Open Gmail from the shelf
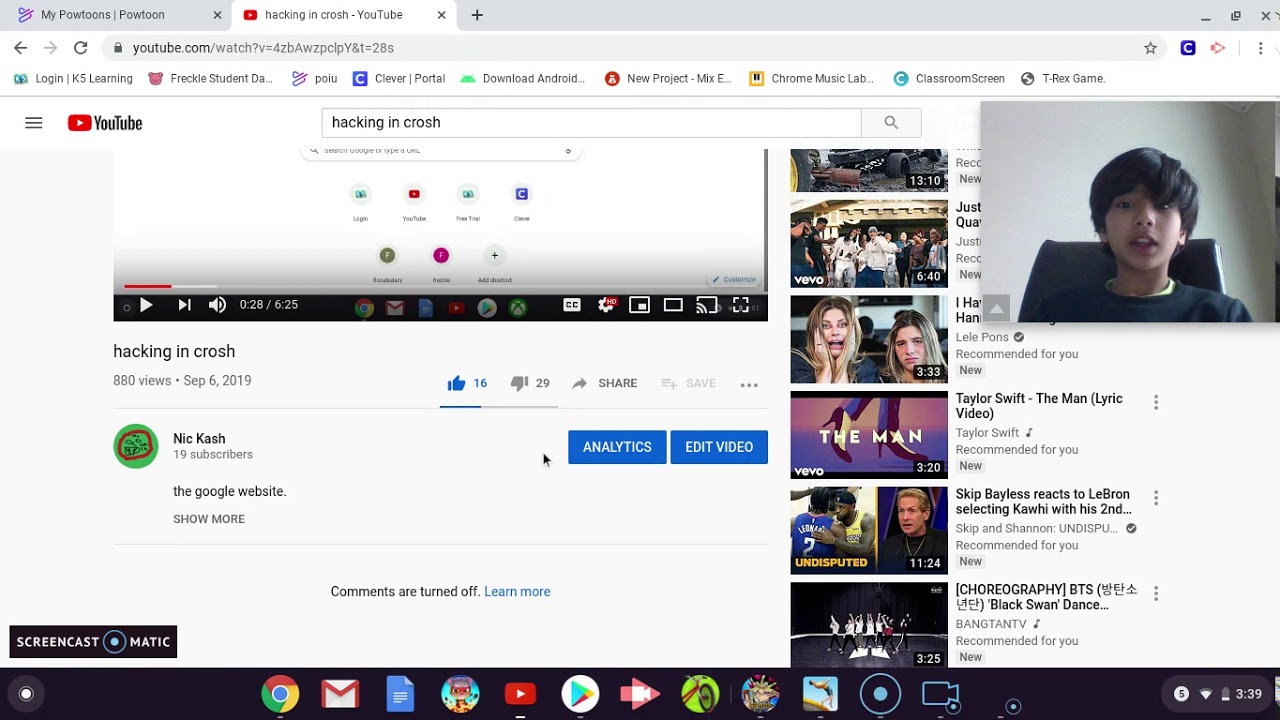Screen dimensions: 1280x720 pos(340,694)
